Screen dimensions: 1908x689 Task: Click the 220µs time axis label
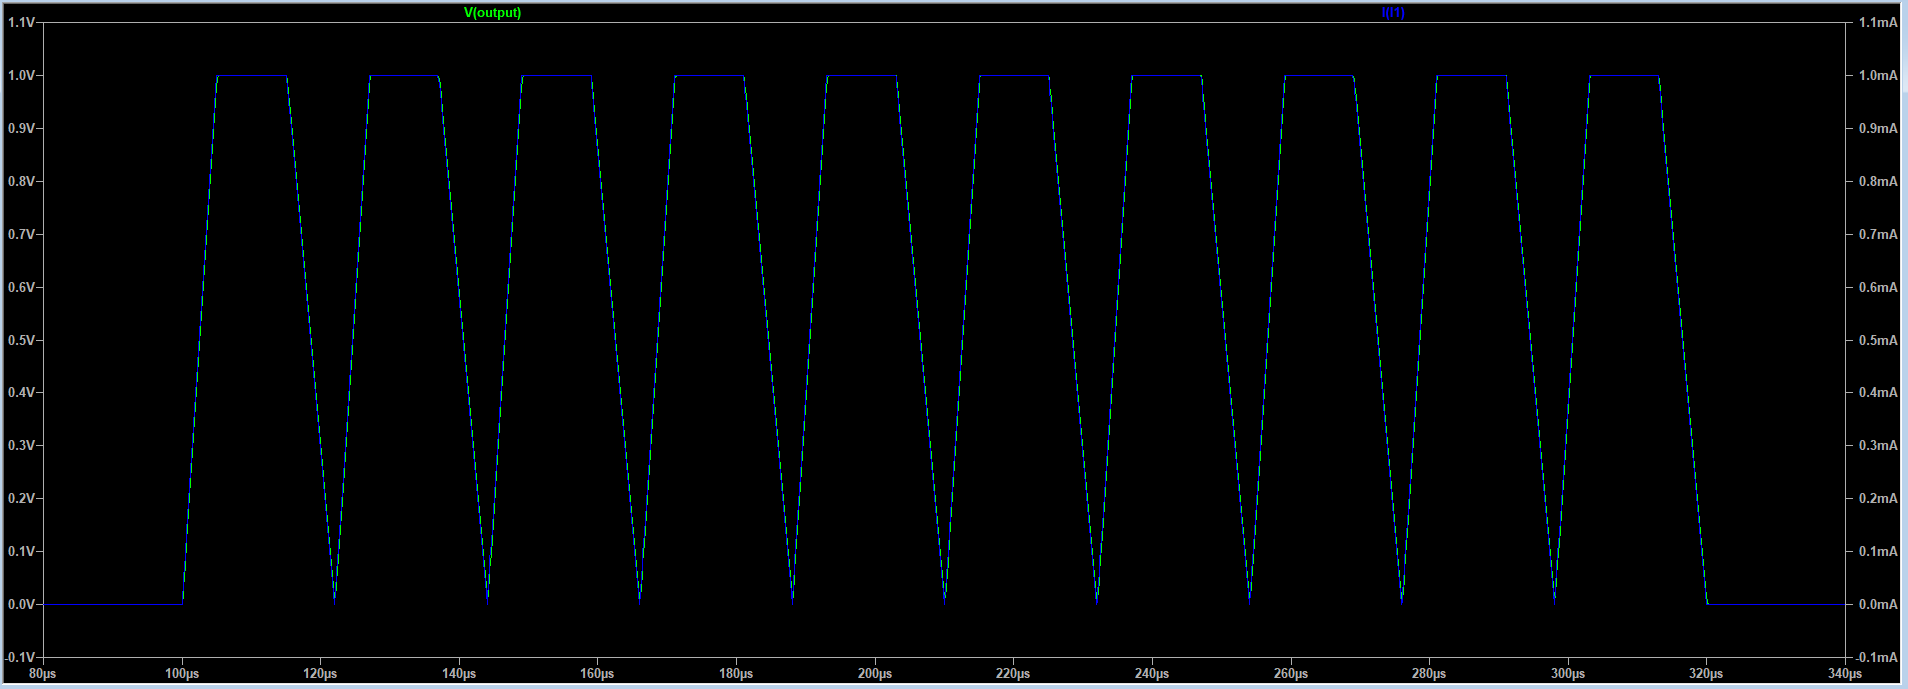(1013, 675)
